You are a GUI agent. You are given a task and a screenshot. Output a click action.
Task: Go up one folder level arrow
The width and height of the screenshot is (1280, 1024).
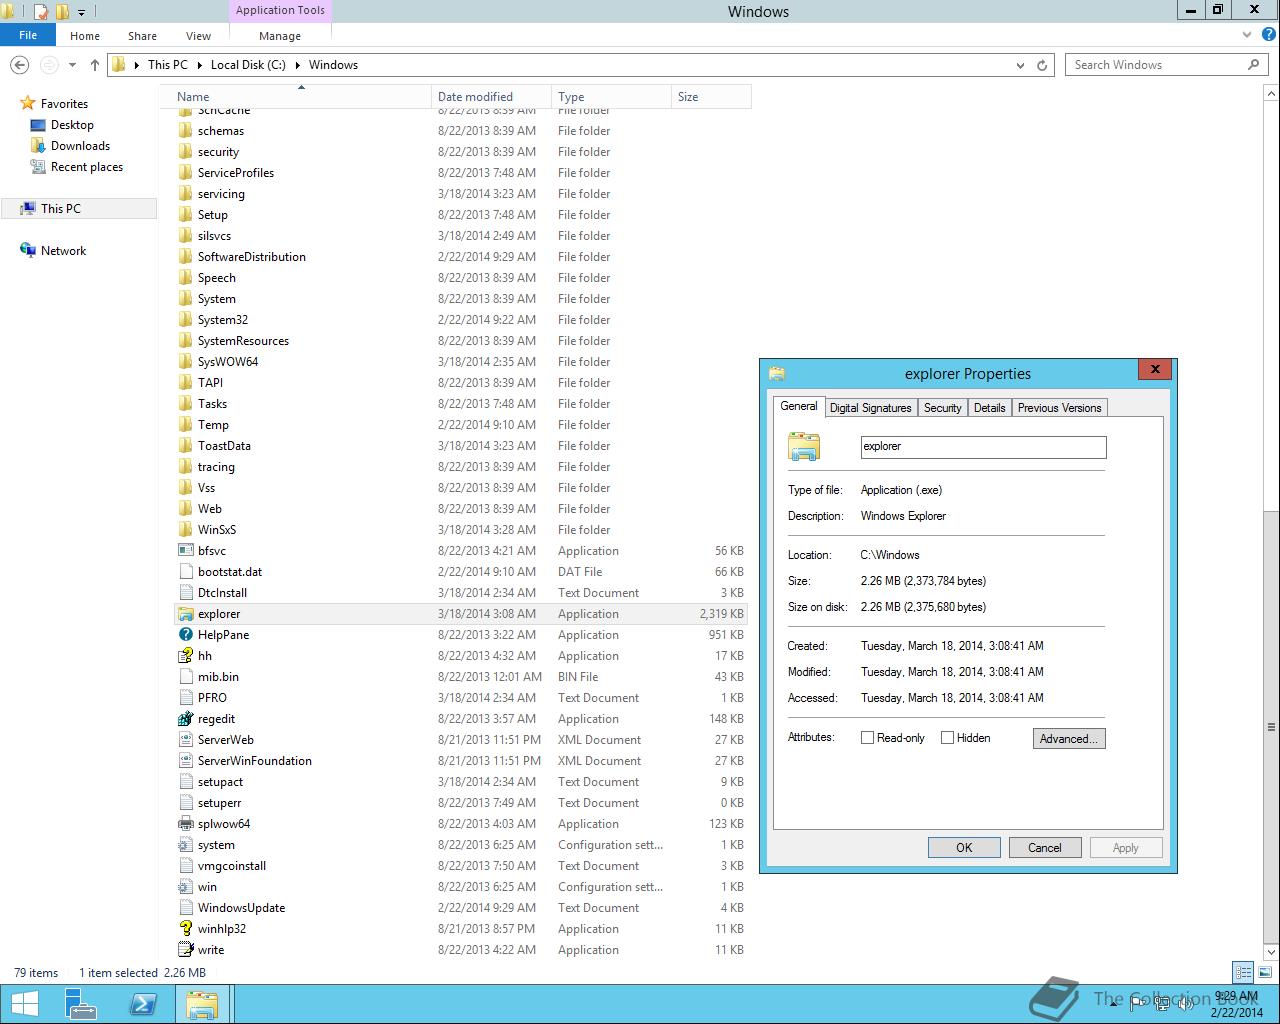[x=95, y=65]
